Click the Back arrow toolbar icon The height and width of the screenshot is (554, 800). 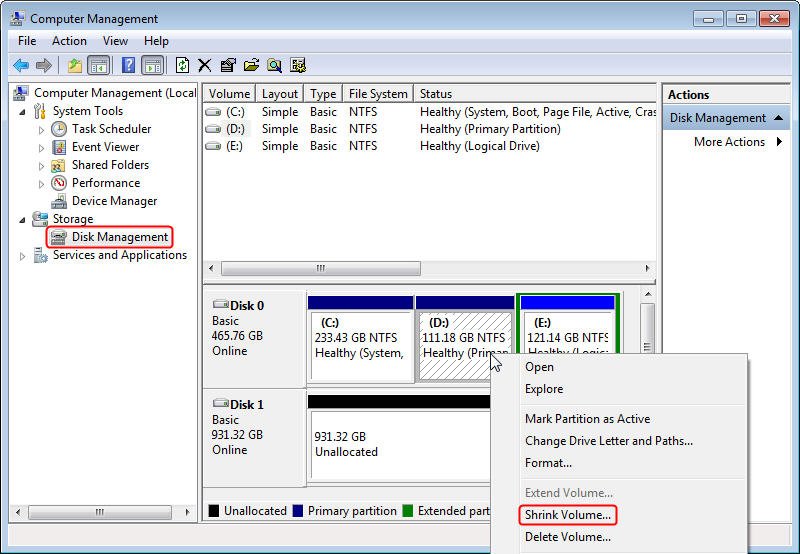21,65
